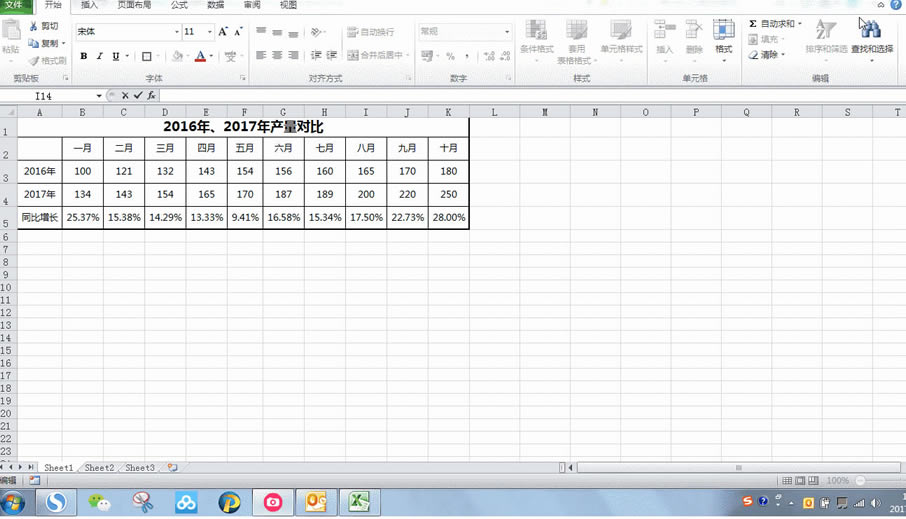The image size is (906, 519).
Task: Switch to the Sheet2 worksheet tab
Action: pos(99,468)
